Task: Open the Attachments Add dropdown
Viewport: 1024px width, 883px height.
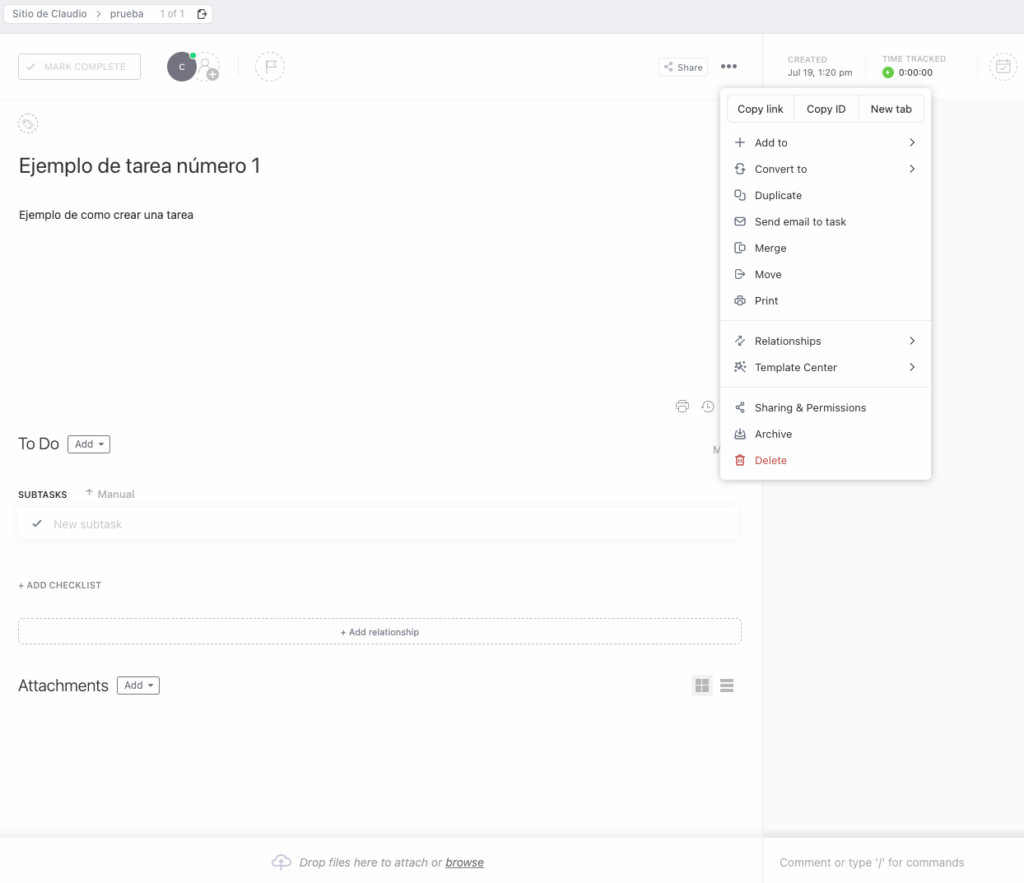Action: click(138, 685)
